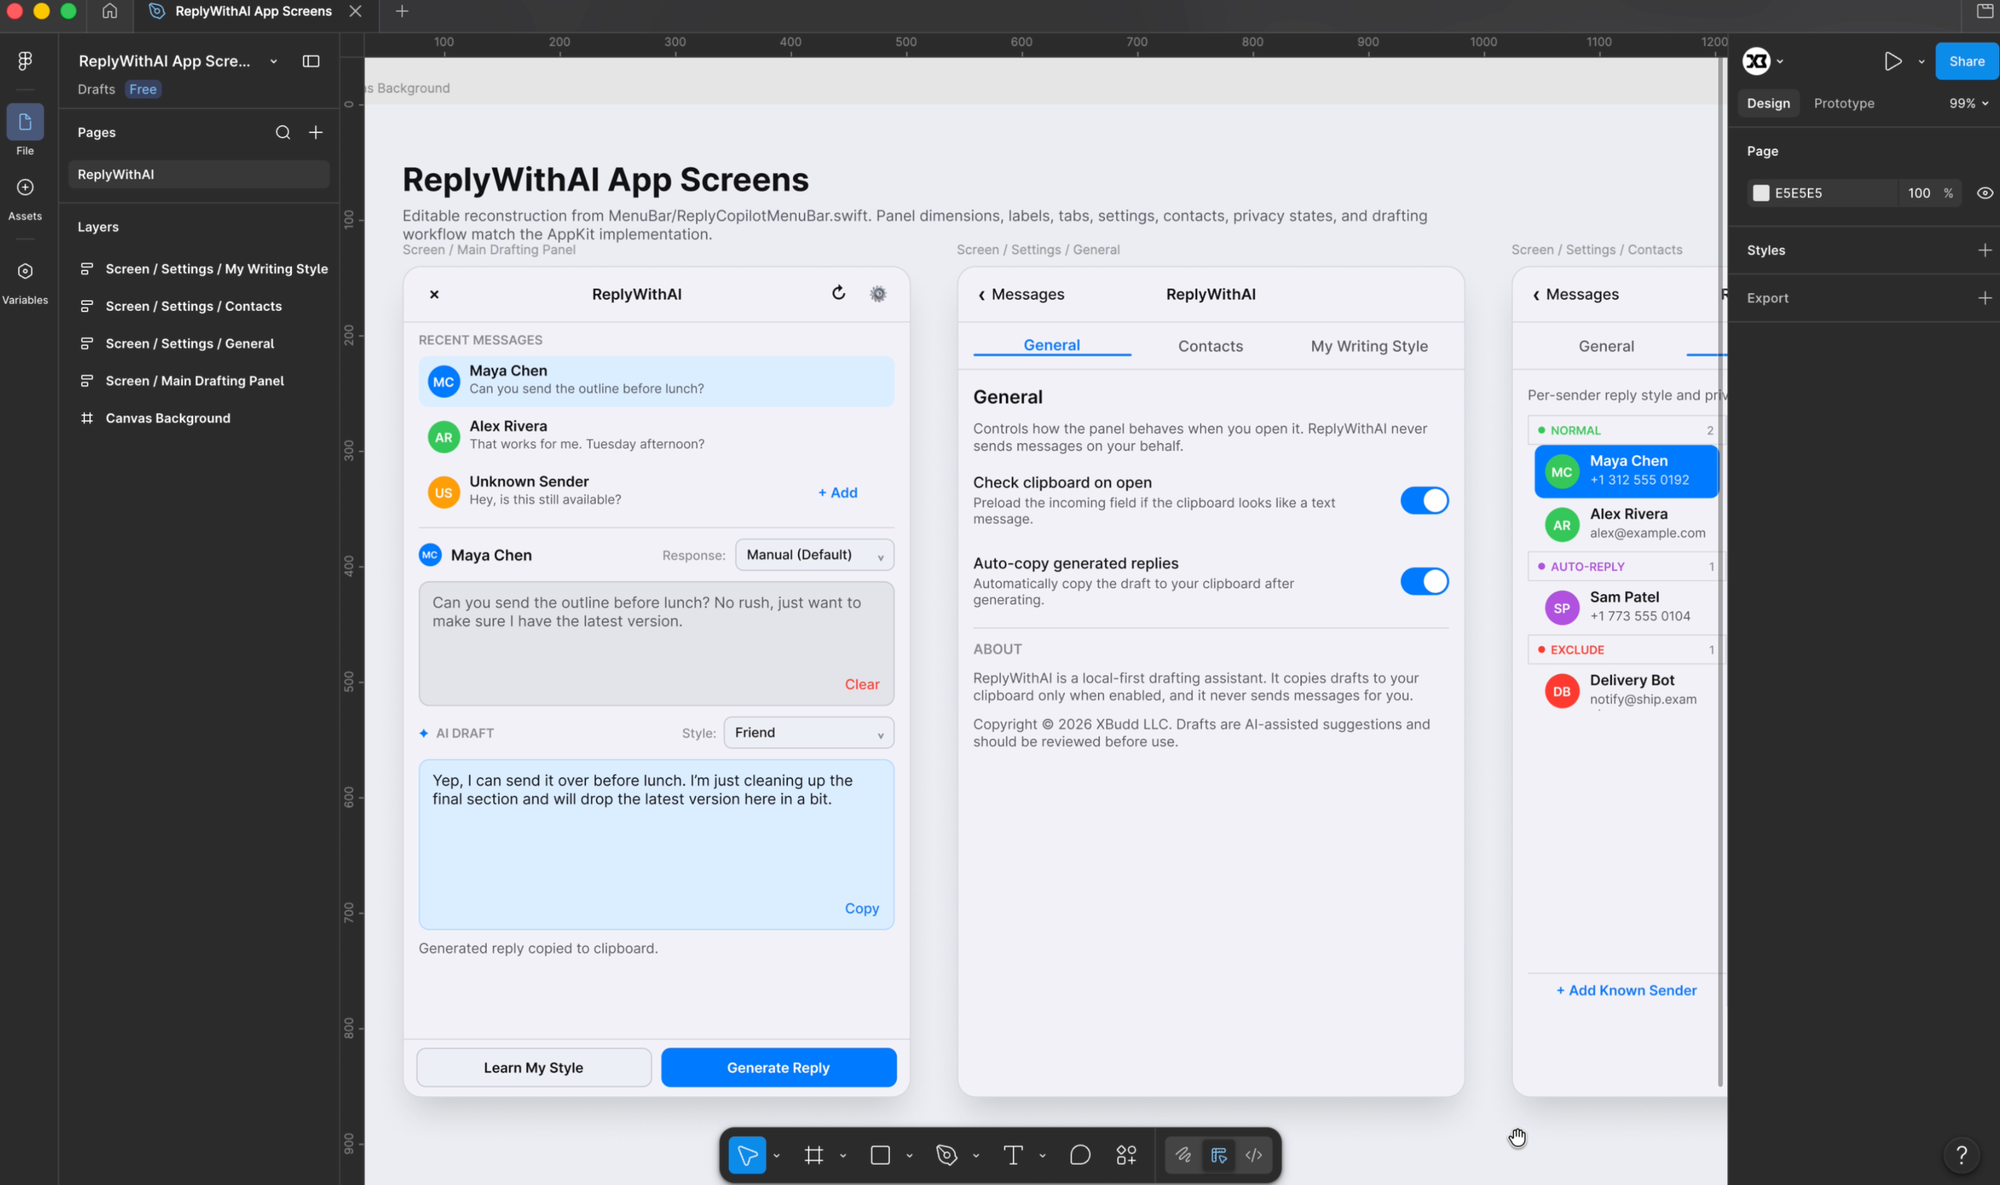2000x1185 pixels.
Task: Select the Text tool
Action: (x=1013, y=1155)
